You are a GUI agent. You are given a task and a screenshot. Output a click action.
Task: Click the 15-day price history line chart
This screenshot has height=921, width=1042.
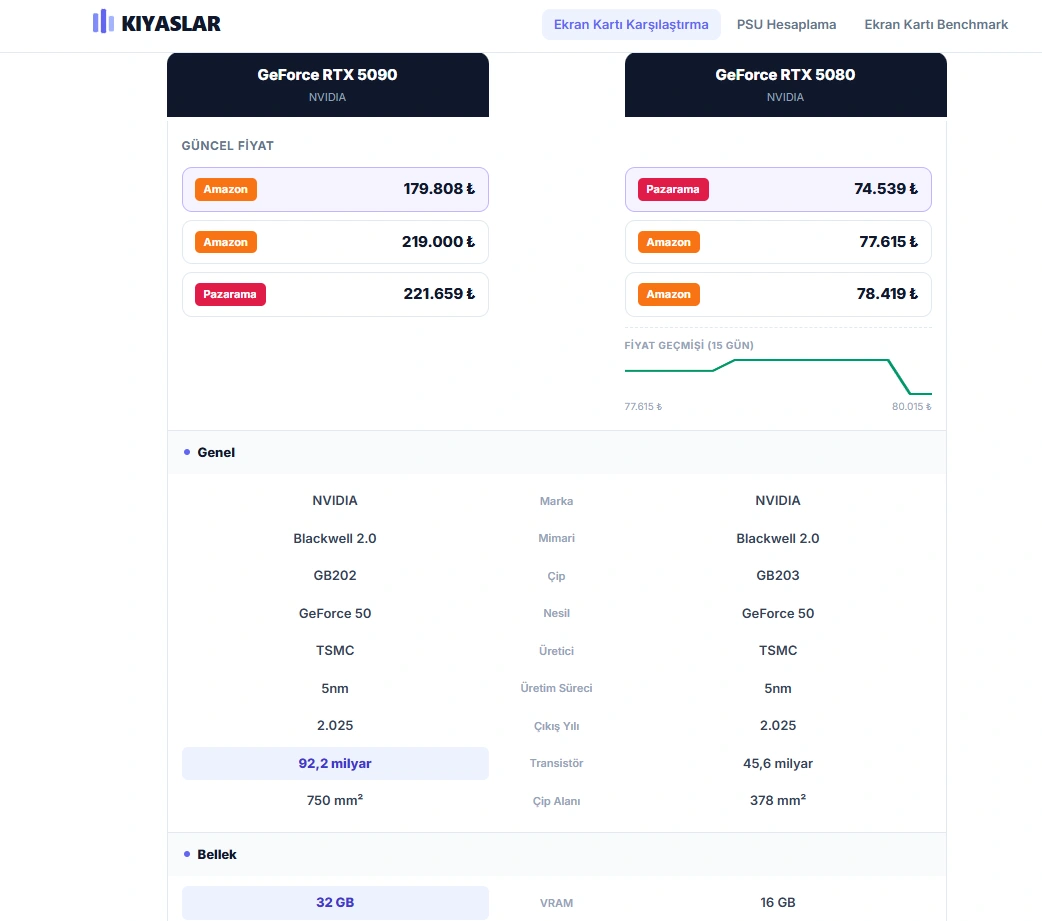click(778, 377)
